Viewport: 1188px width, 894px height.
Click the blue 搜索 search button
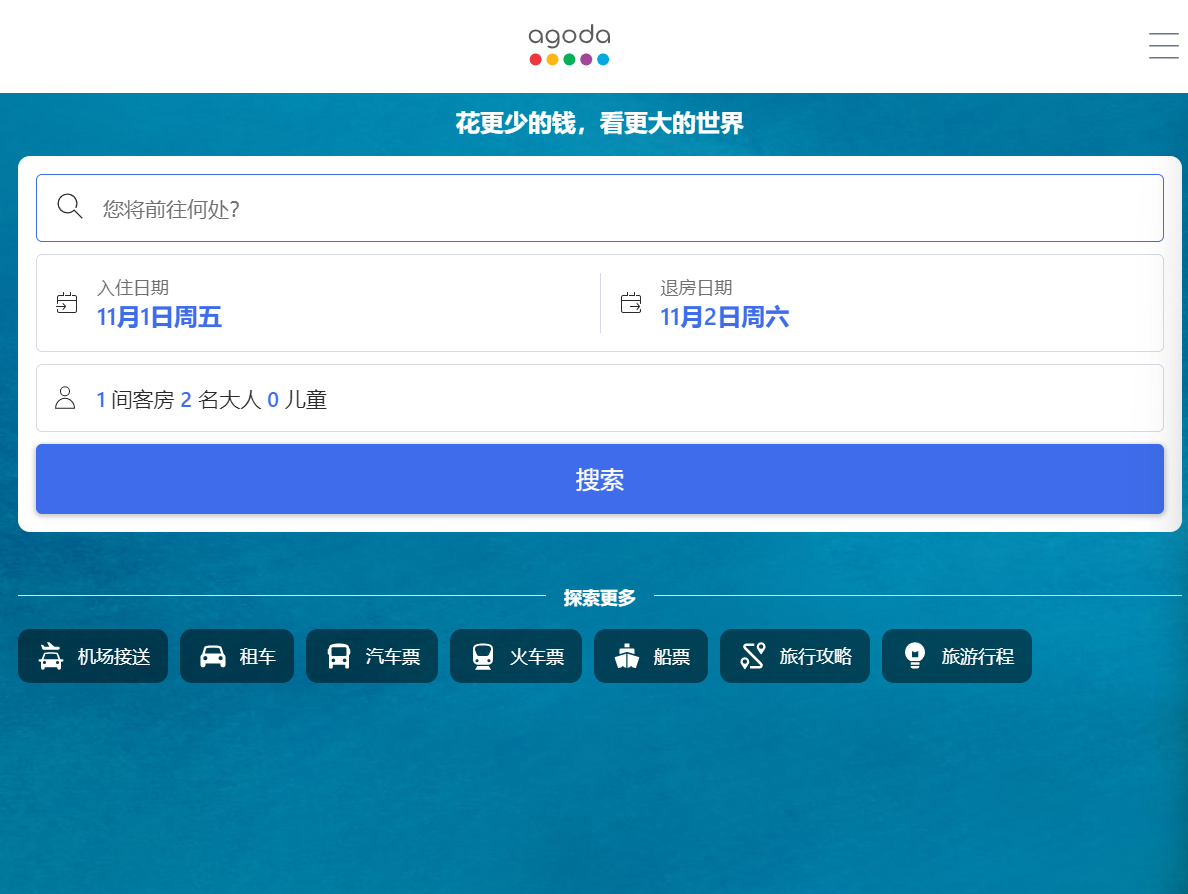pyautogui.click(x=599, y=479)
